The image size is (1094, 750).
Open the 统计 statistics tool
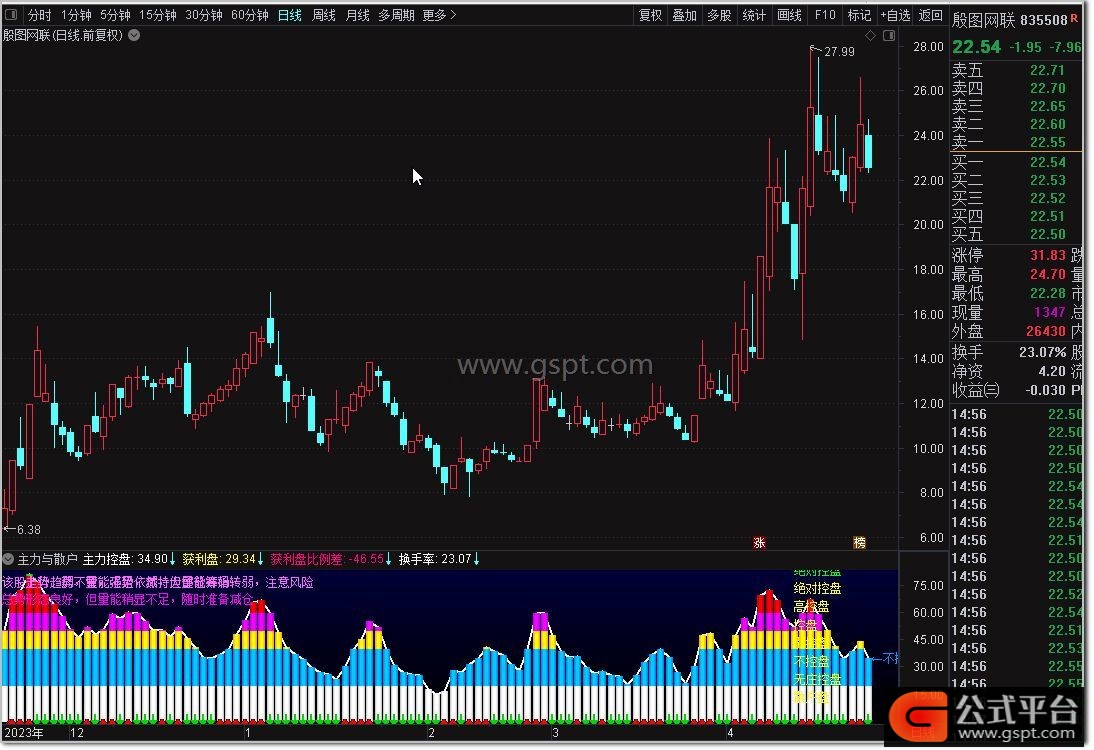tap(754, 15)
